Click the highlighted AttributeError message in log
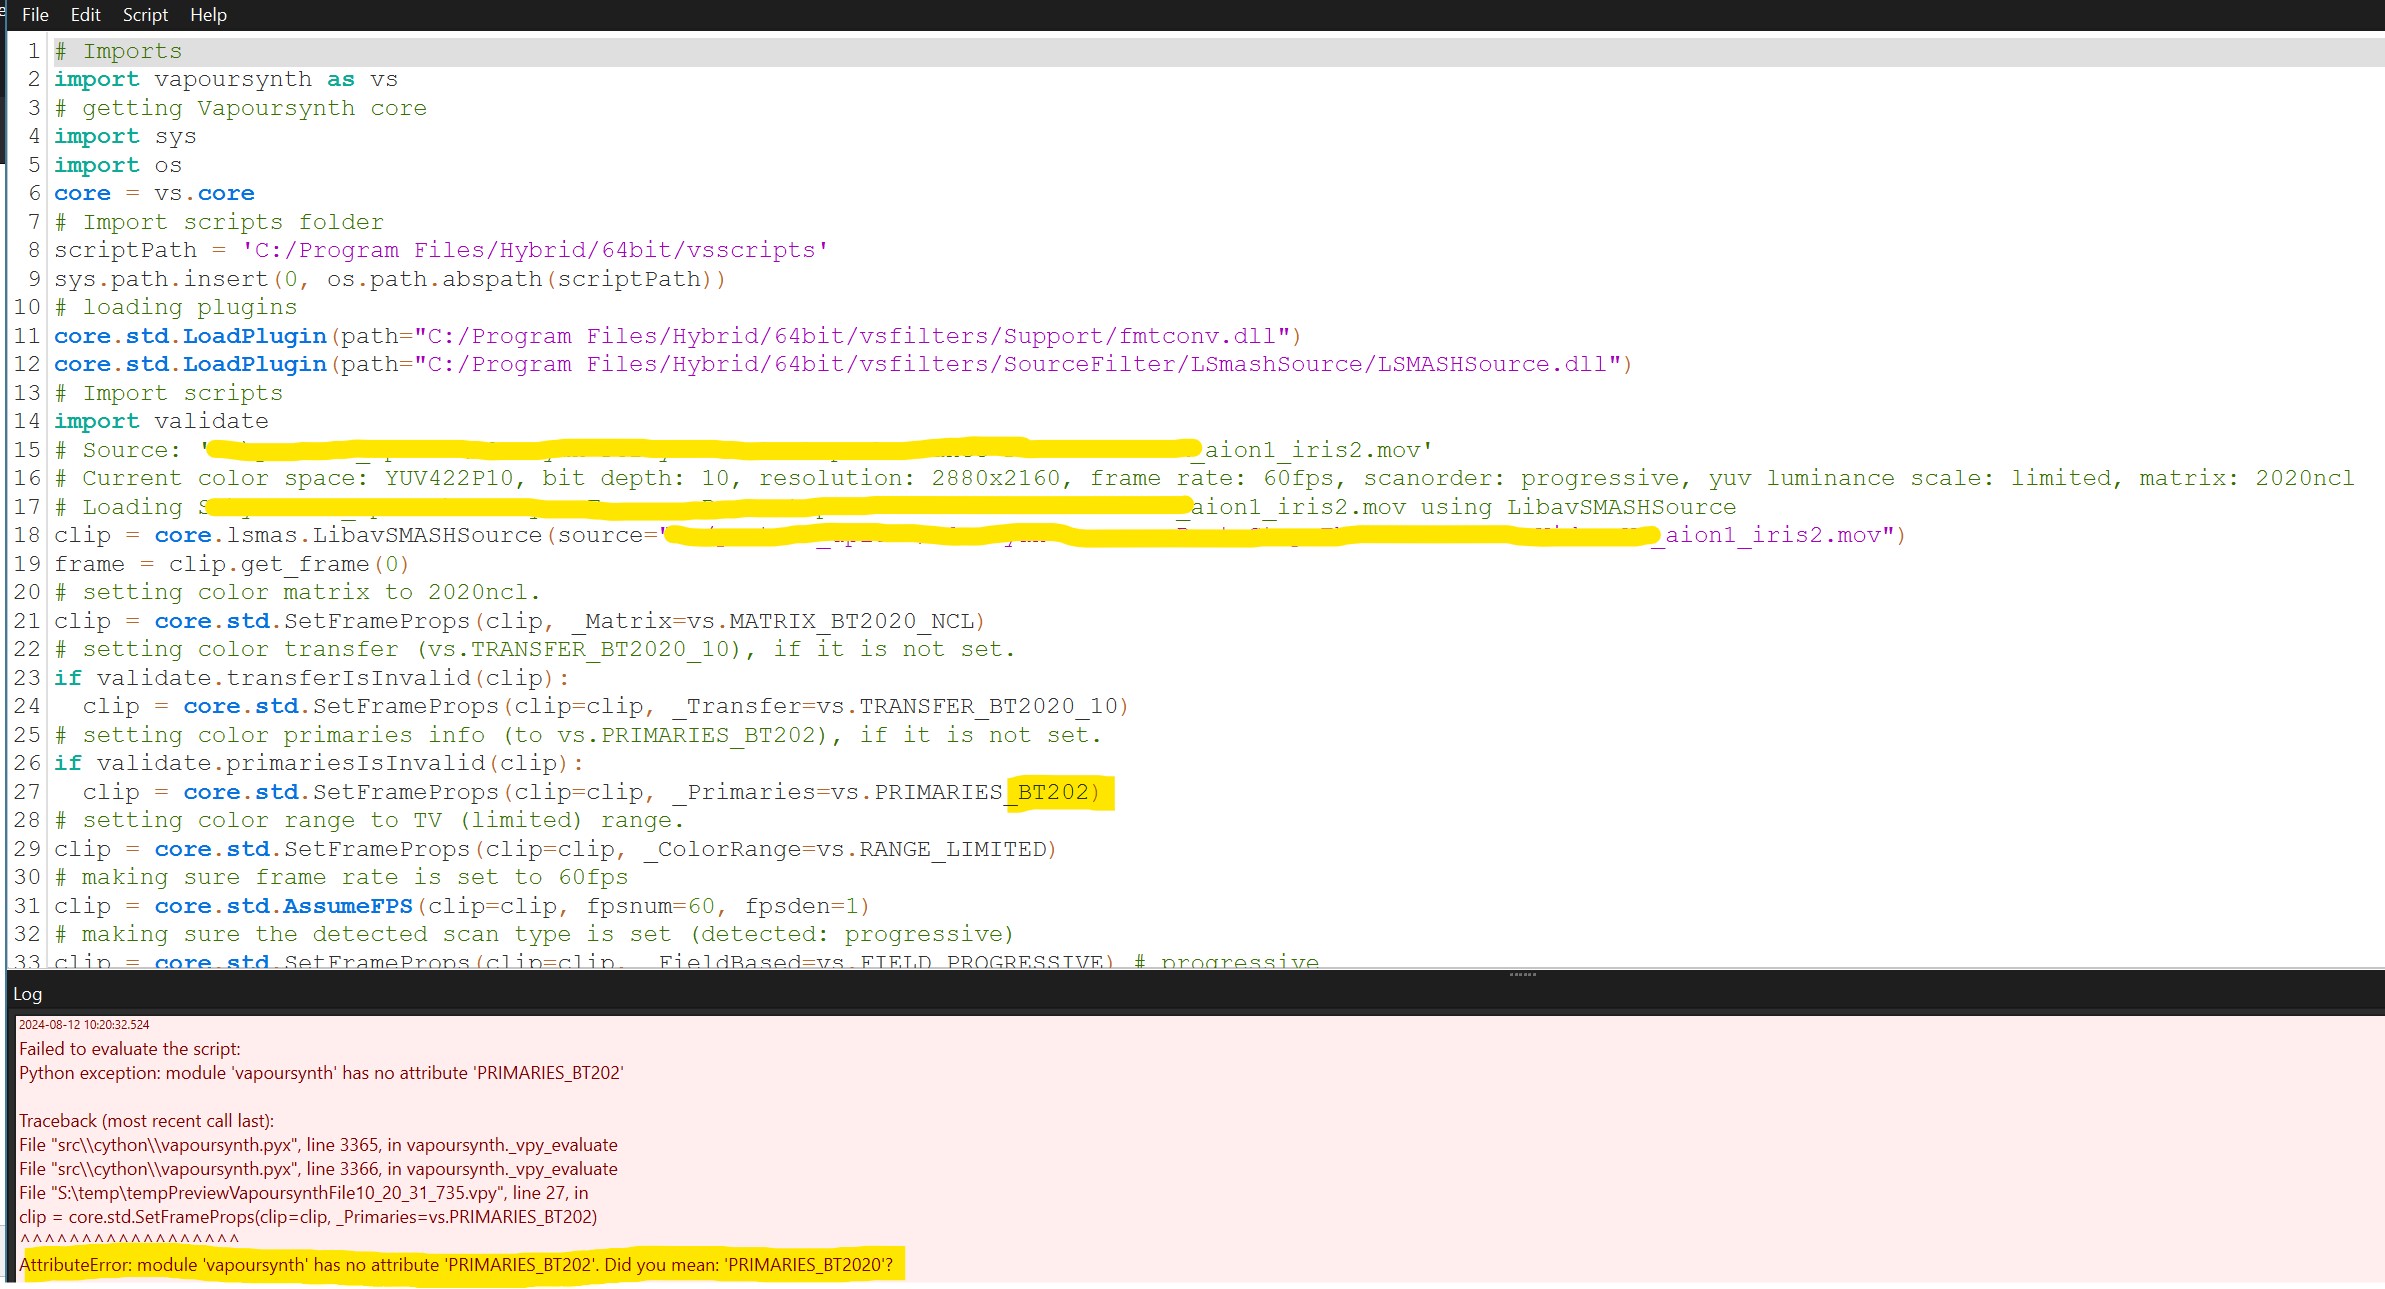 point(455,1265)
